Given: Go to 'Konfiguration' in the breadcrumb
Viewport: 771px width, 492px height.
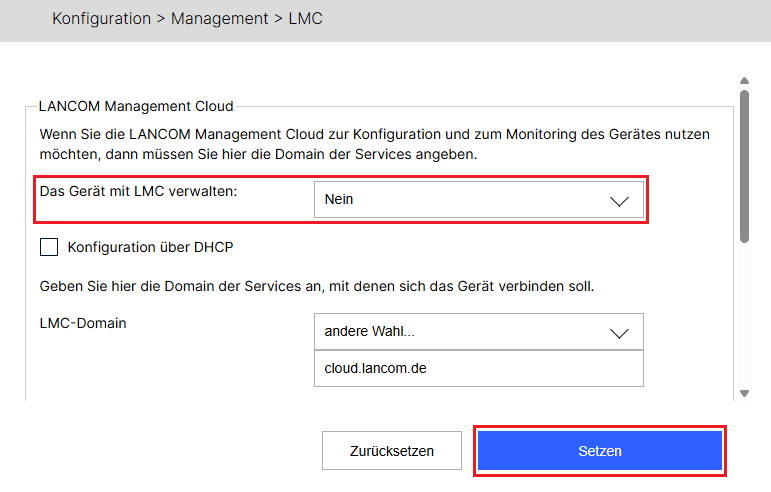Looking at the screenshot, I should coord(101,19).
